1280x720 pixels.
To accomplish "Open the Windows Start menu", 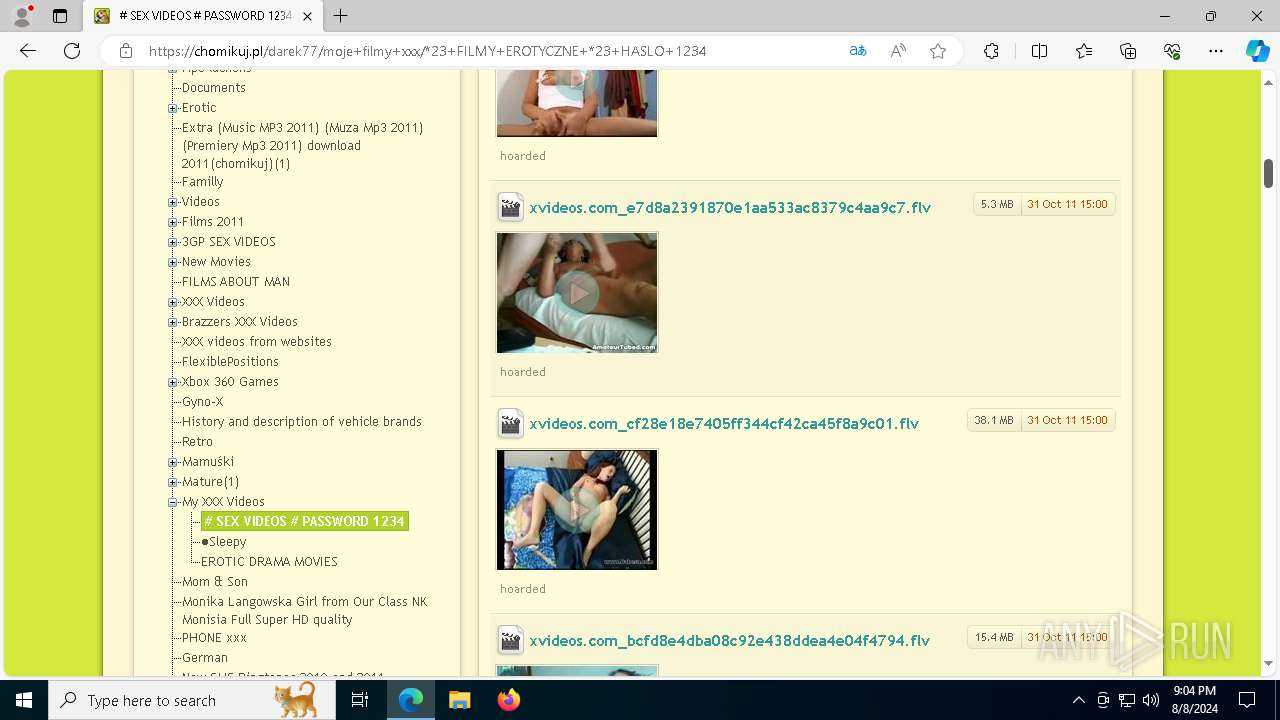I will pos(24,700).
